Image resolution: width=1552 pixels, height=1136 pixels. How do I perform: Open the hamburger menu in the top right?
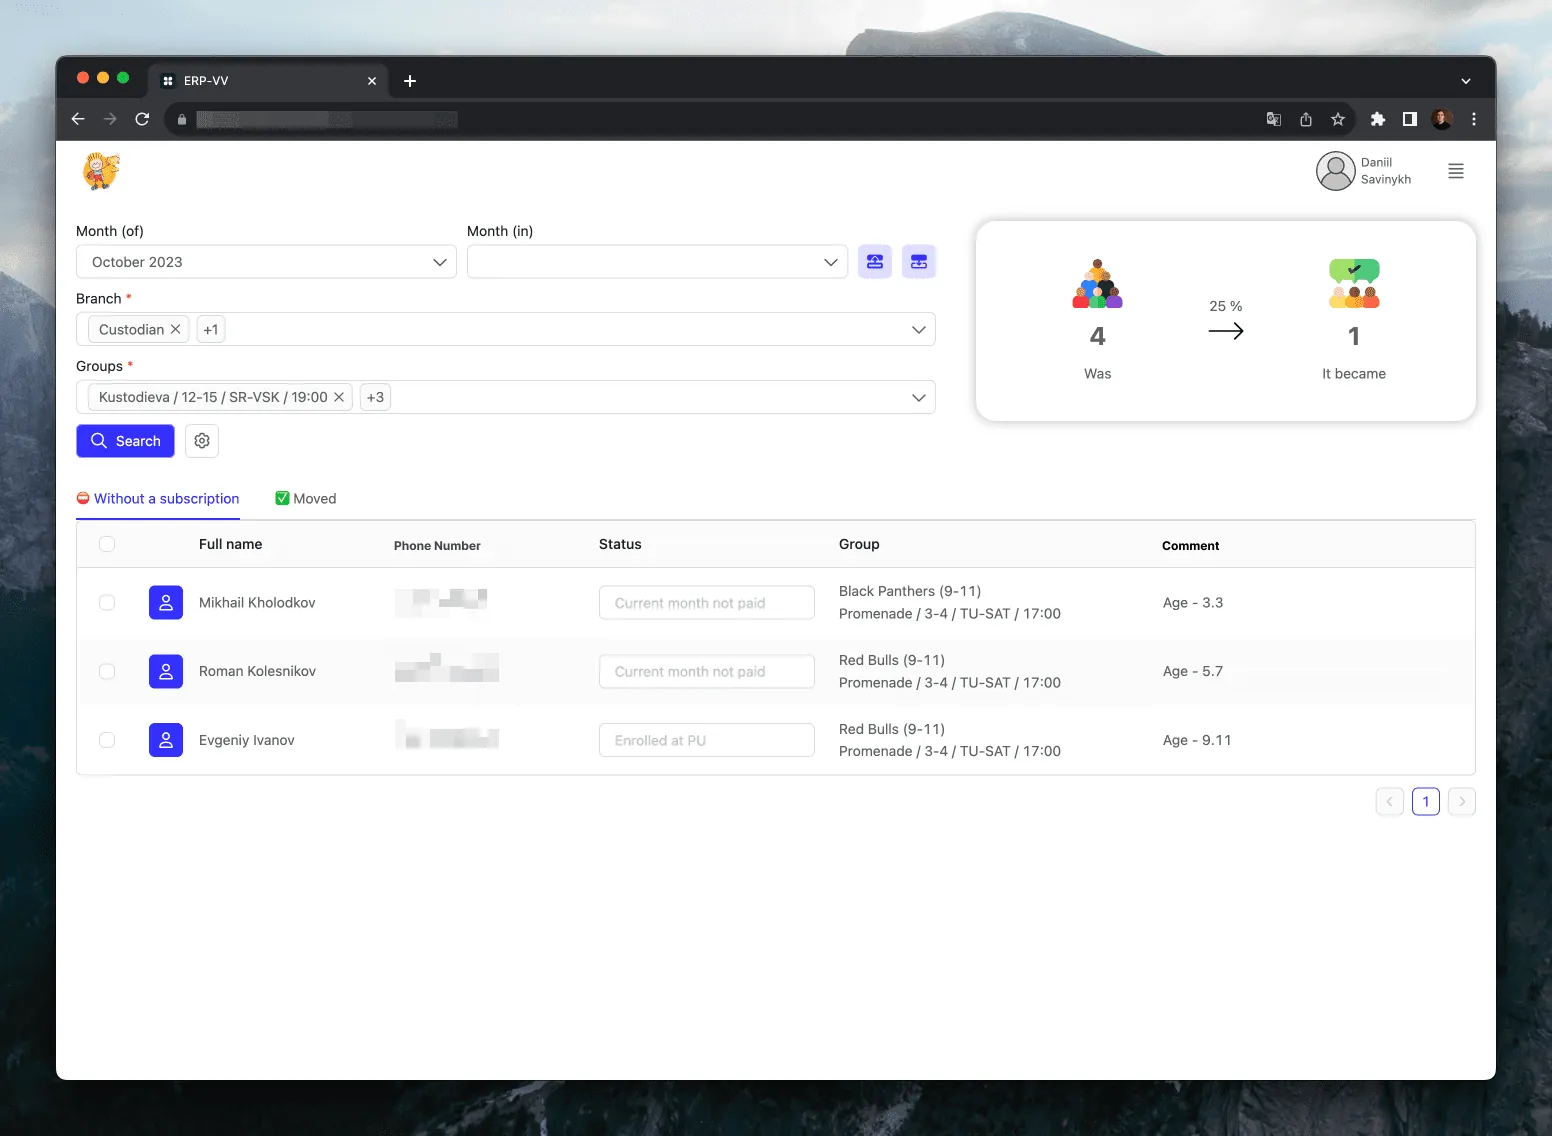click(1456, 171)
